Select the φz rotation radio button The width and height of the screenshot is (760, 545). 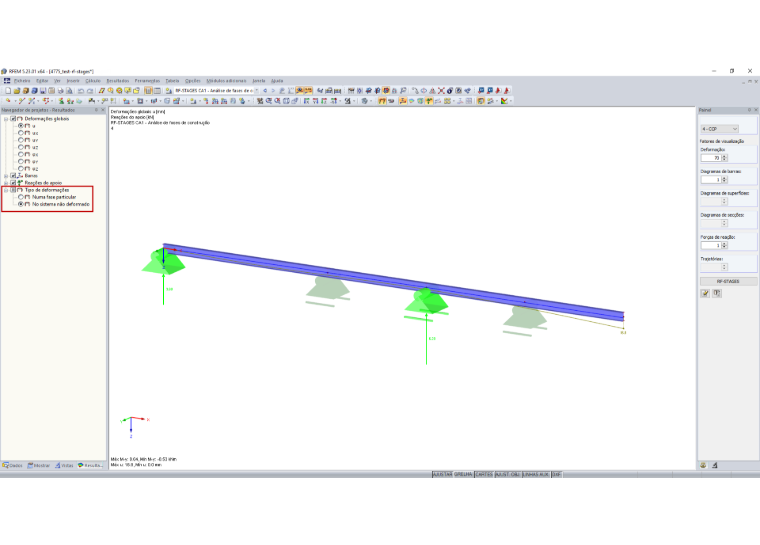[x=21, y=169]
